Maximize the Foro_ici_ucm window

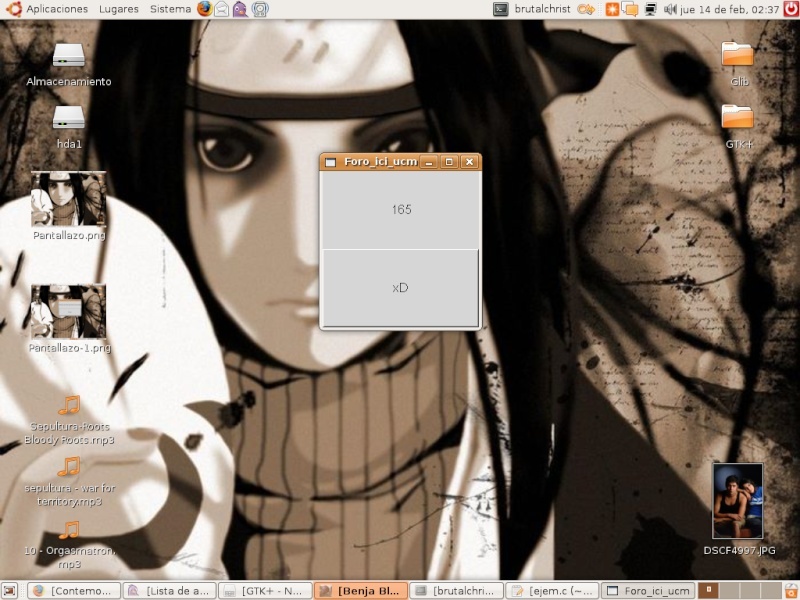[449, 162]
